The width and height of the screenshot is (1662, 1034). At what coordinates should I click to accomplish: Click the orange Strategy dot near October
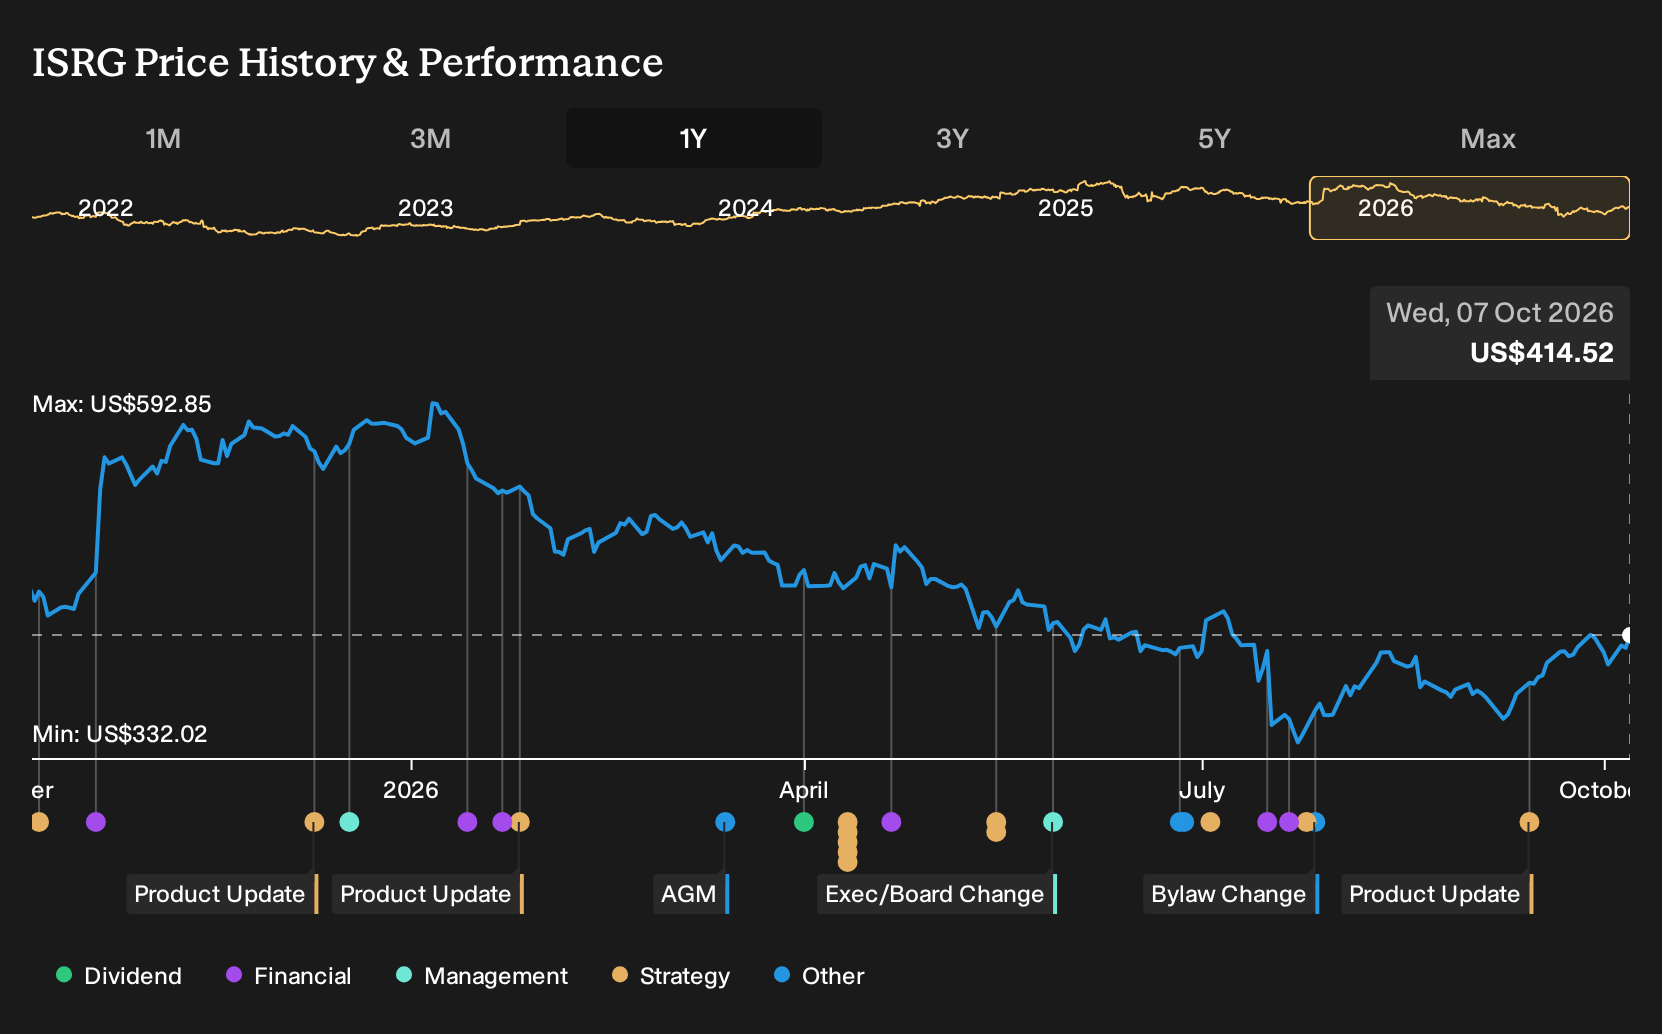[x=1529, y=822]
